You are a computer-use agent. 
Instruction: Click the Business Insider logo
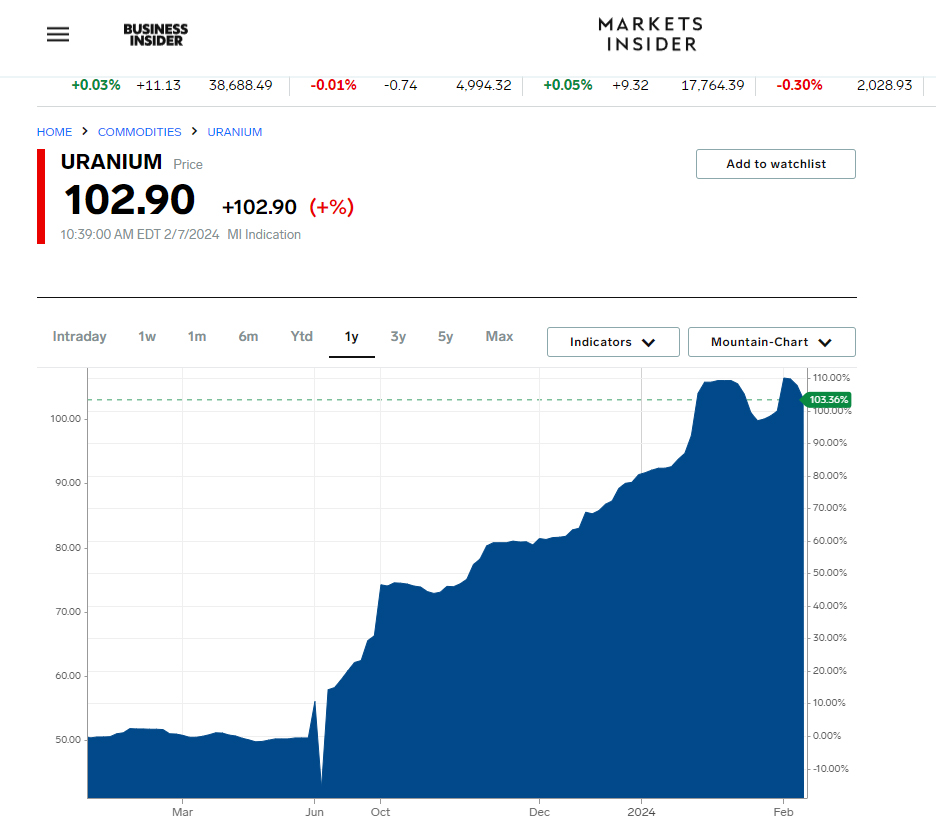(155, 33)
